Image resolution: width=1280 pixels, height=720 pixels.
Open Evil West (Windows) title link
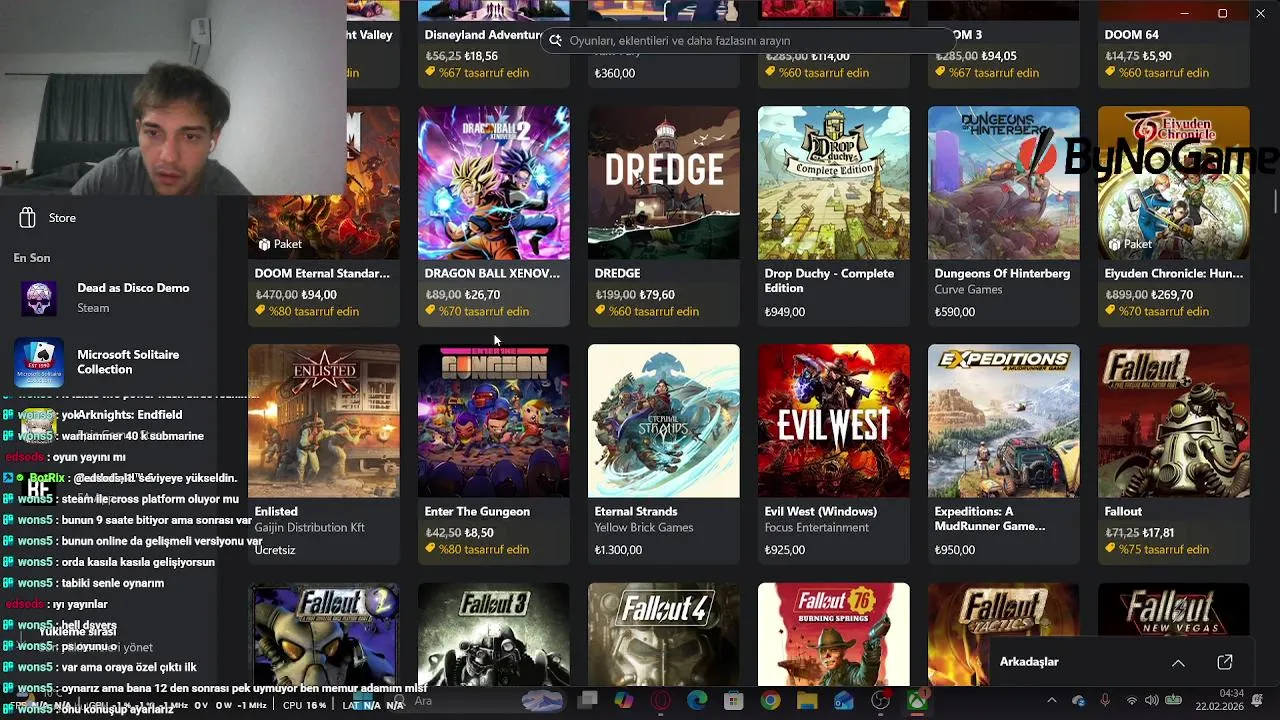pos(820,511)
